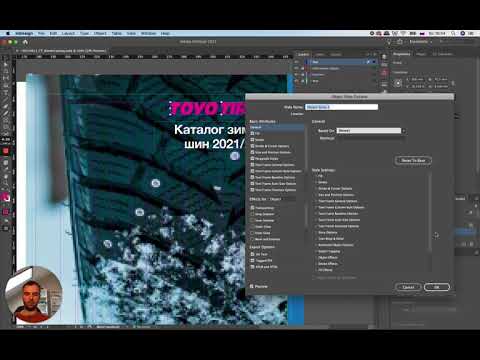Click the Style Name text field
480x360 pixels.
coord(342,107)
